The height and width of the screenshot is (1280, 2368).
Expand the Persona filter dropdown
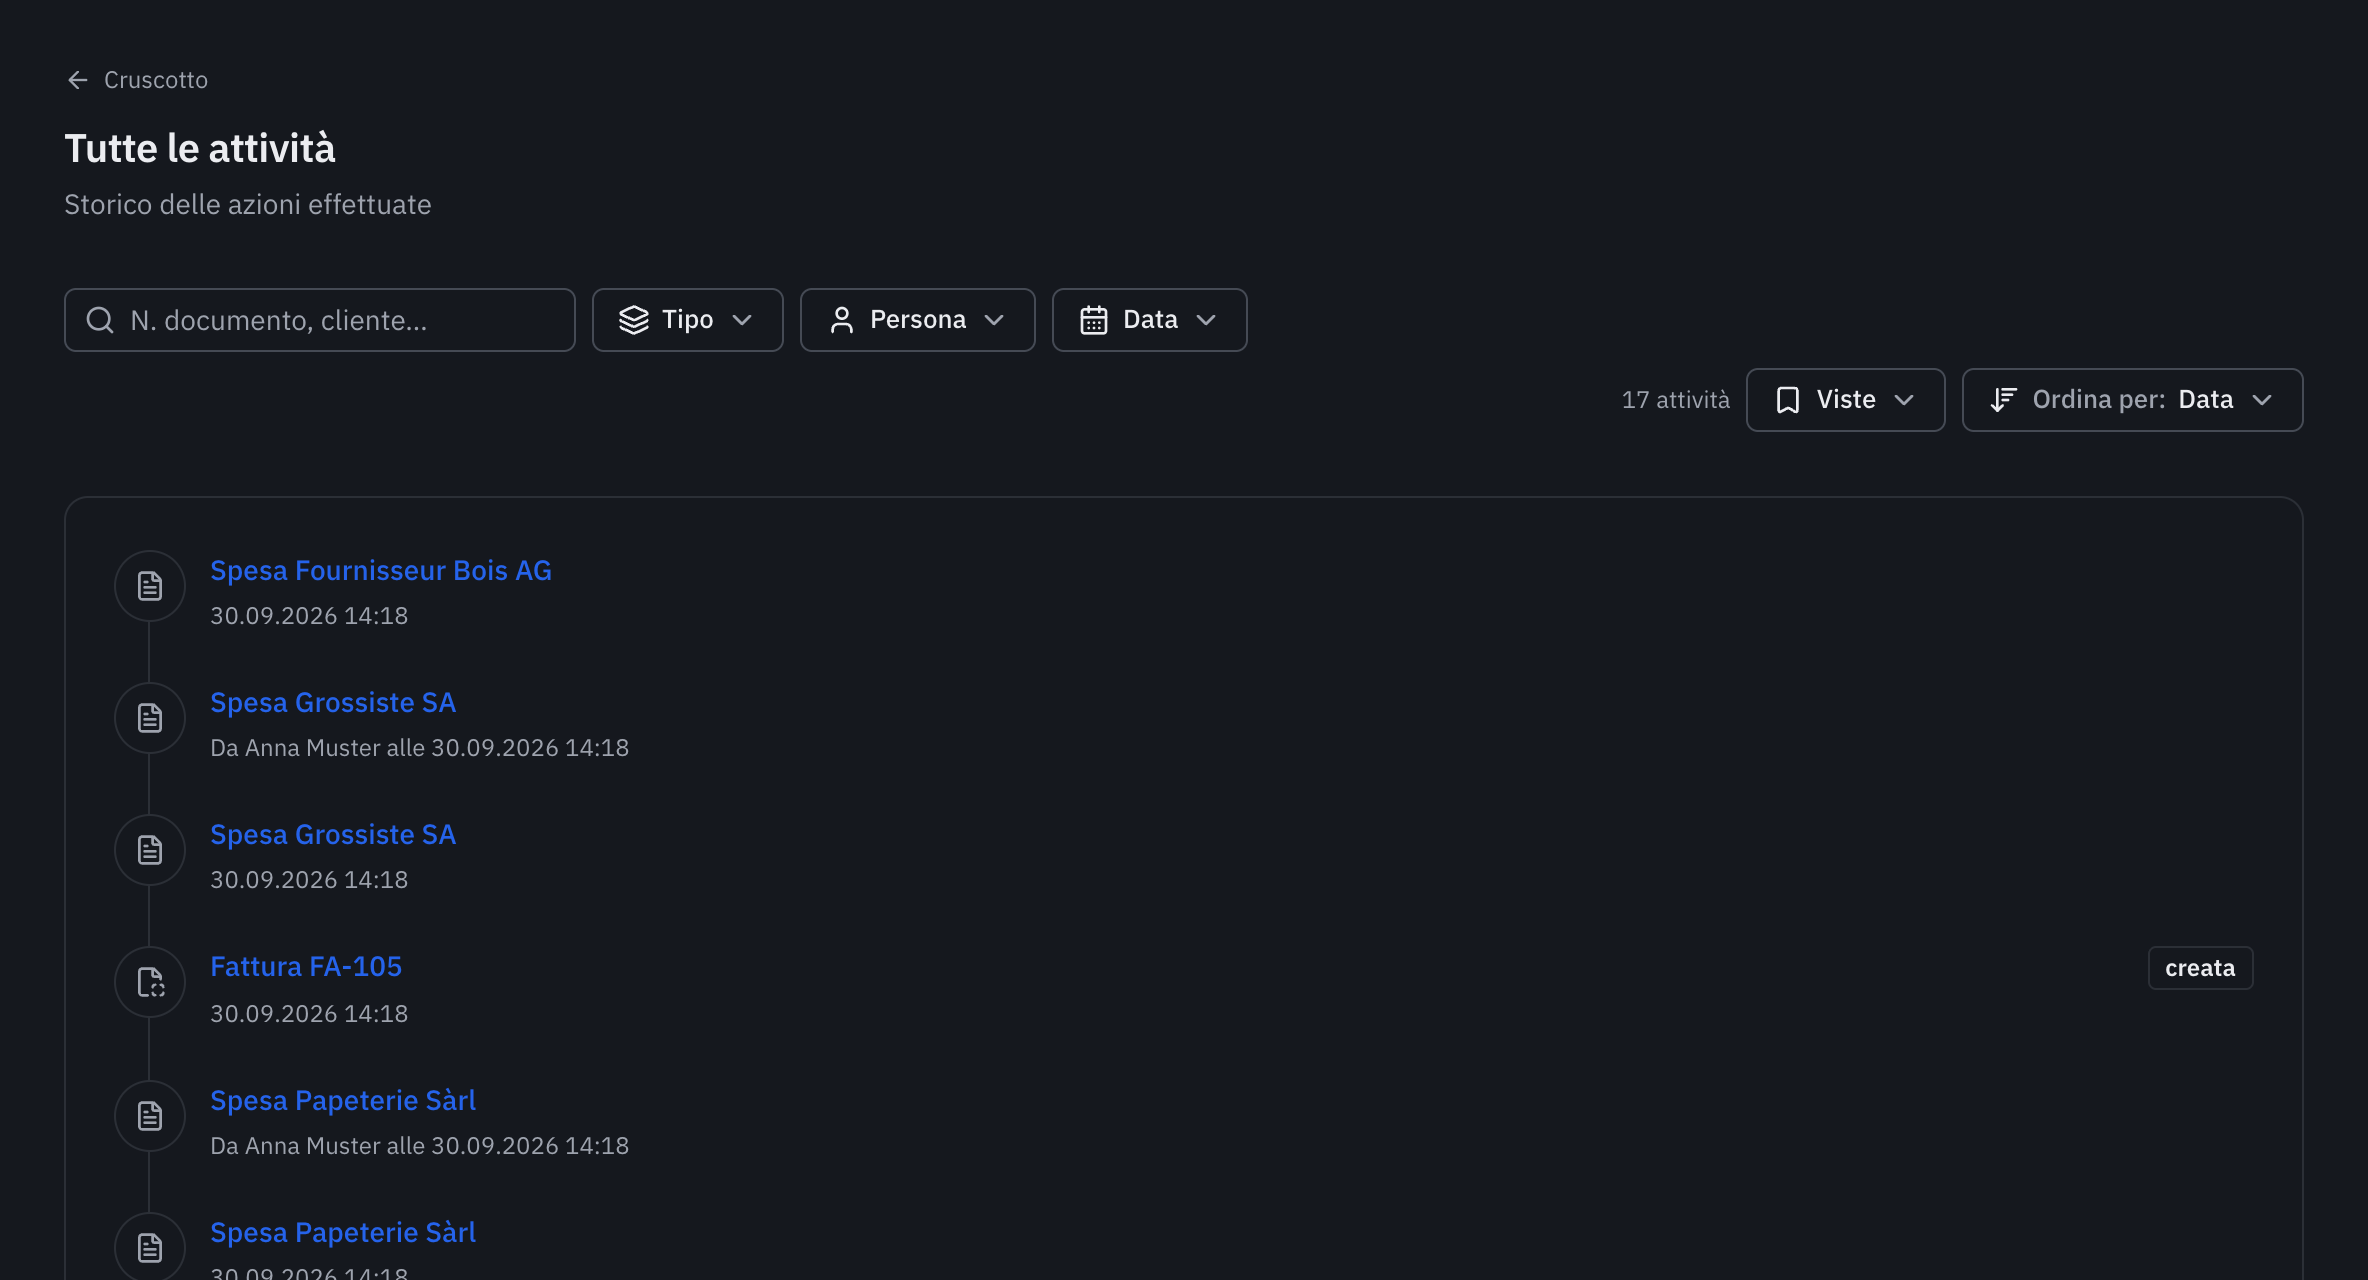918,320
